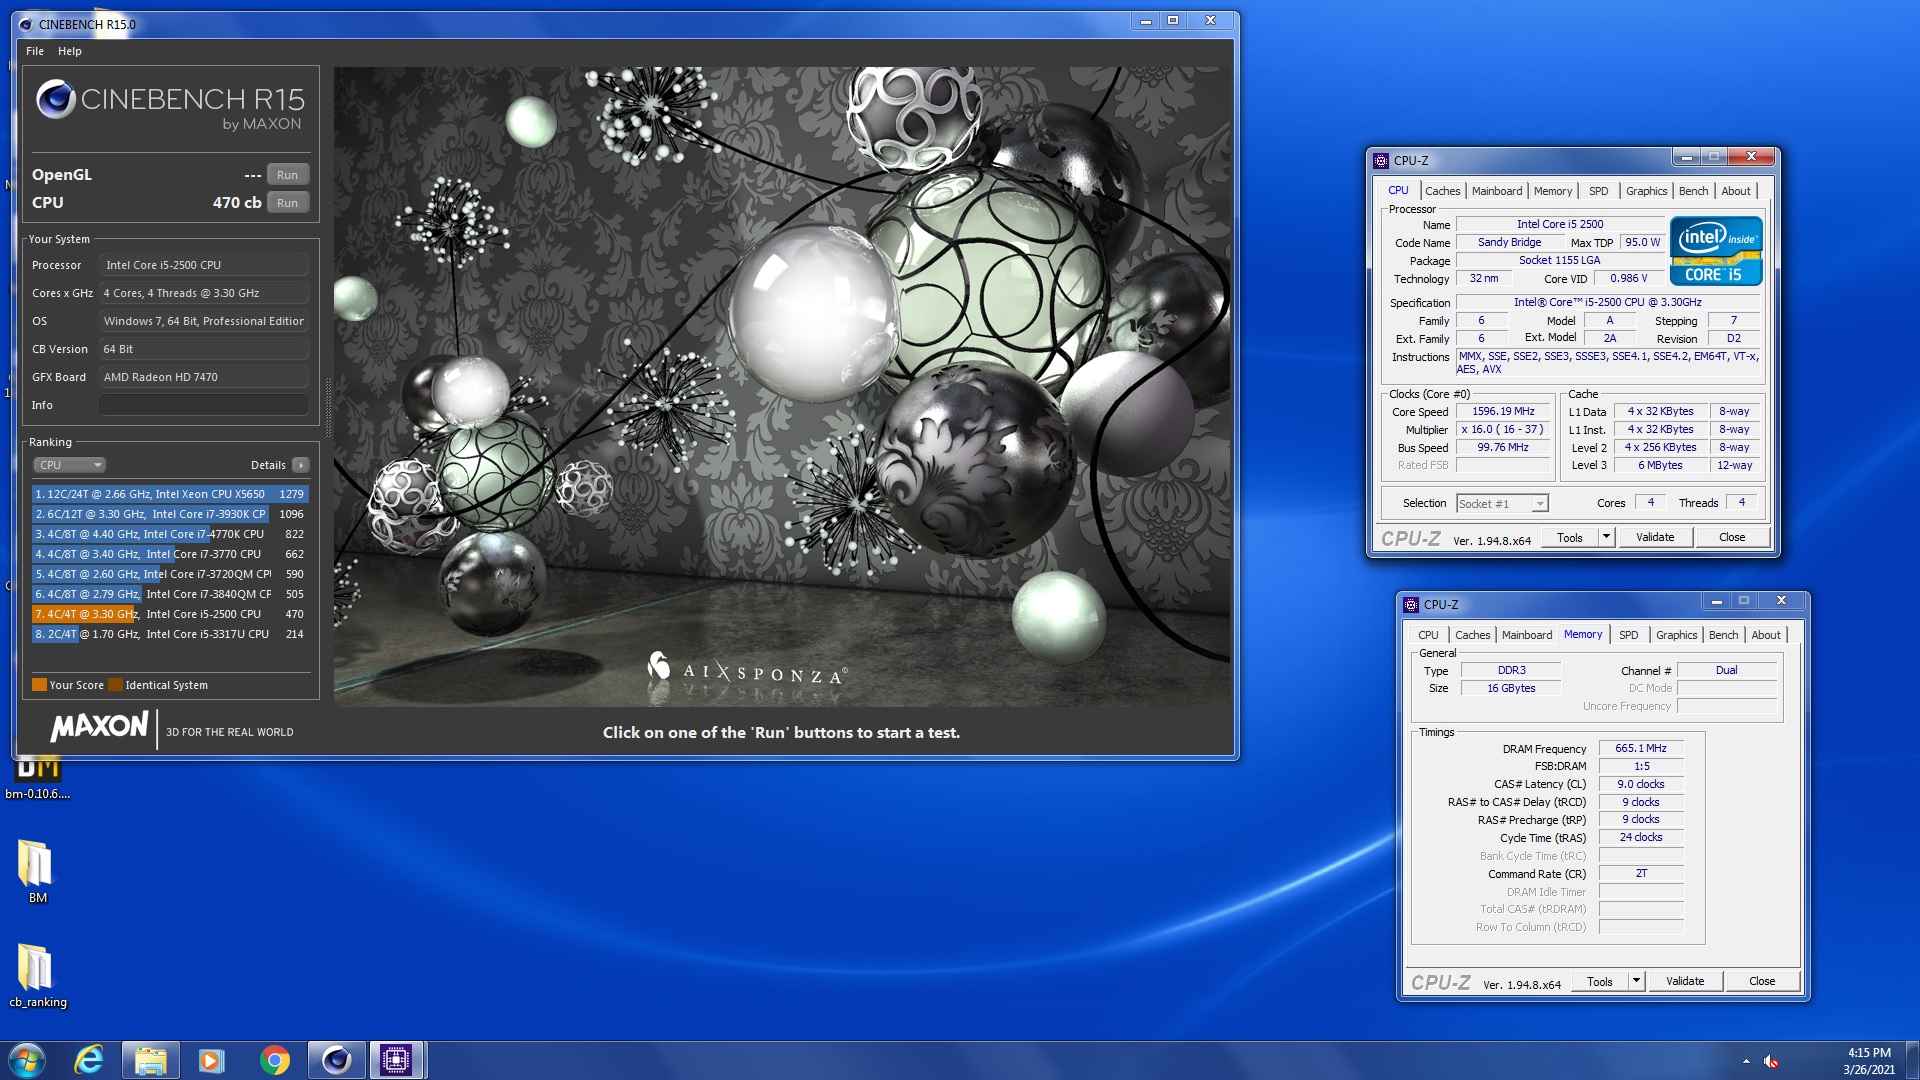Click upper CPU-Z window title icon
Image resolution: width=1920 pixels, height=1080 pixels.
1381,160
